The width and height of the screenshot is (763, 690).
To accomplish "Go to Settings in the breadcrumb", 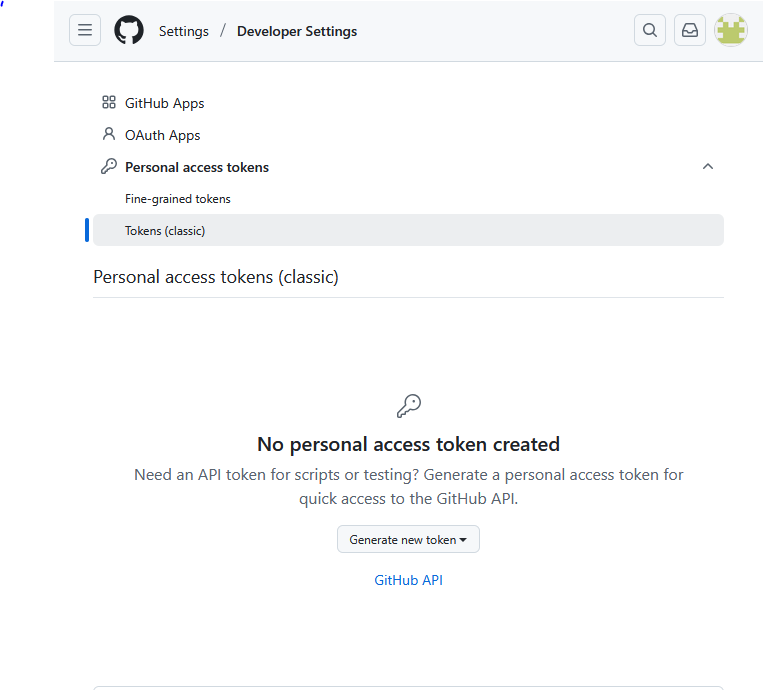I will point(184,31).
